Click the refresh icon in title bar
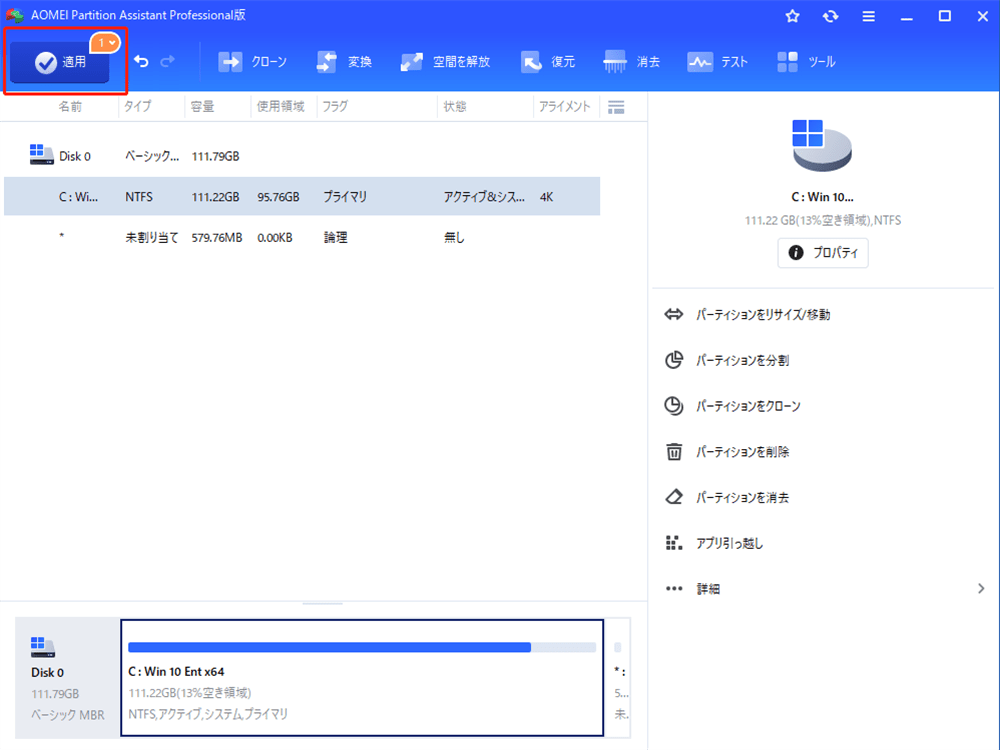 point(830,16)
